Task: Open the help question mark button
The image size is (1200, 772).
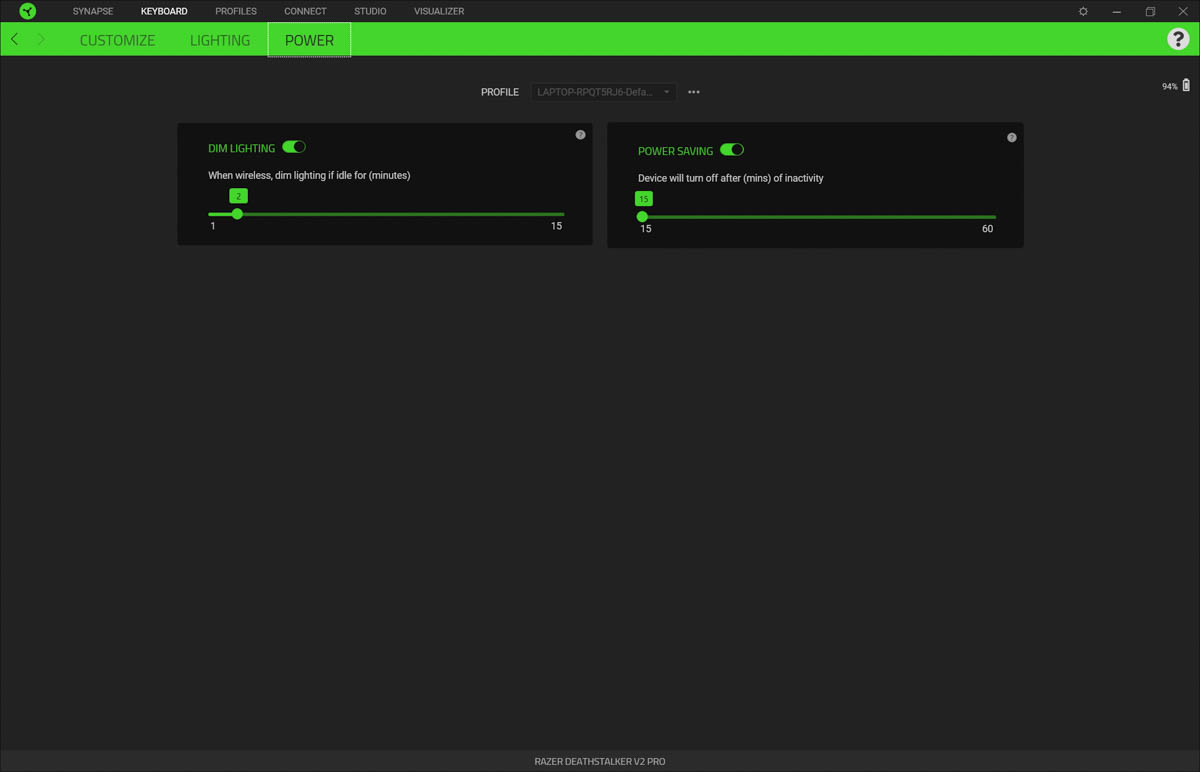Action: 1178,39
